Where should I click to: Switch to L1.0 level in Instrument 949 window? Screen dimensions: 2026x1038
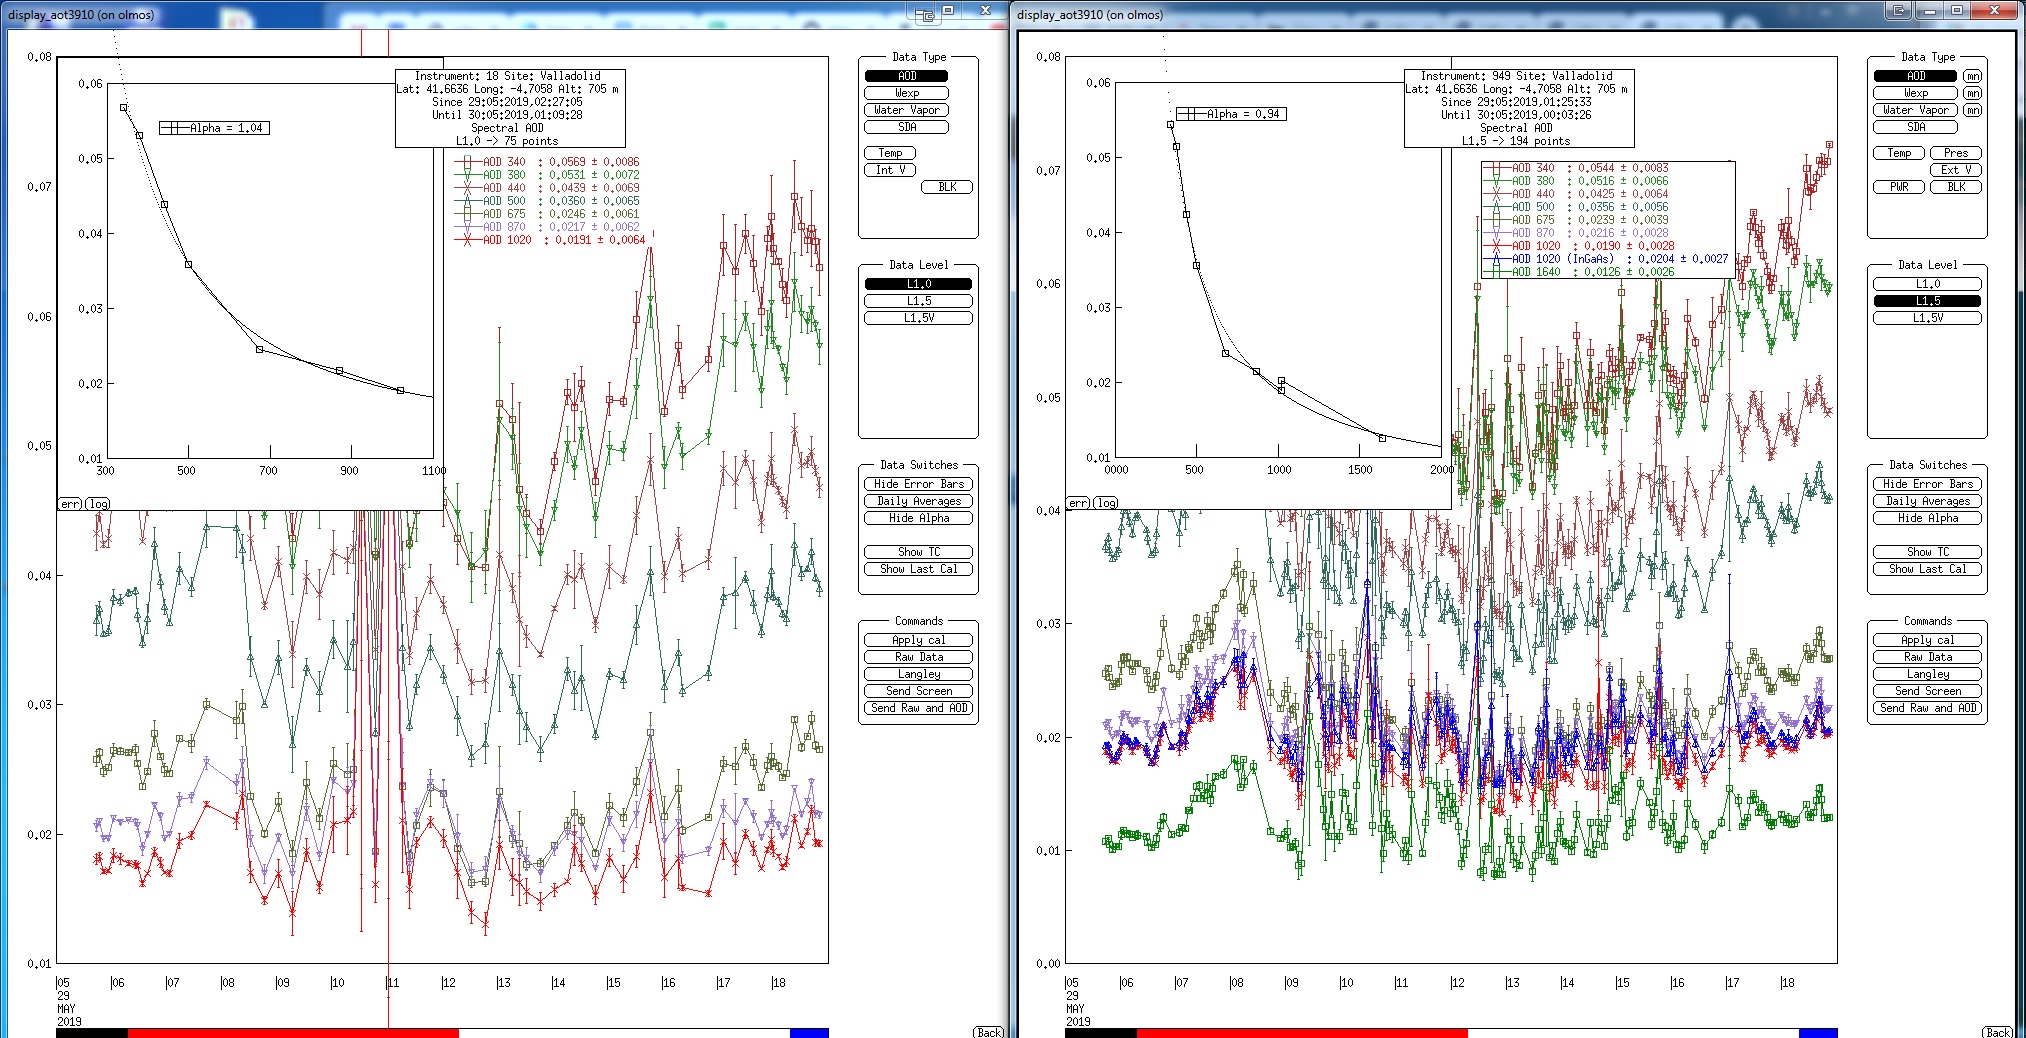tap(1928, 284)
